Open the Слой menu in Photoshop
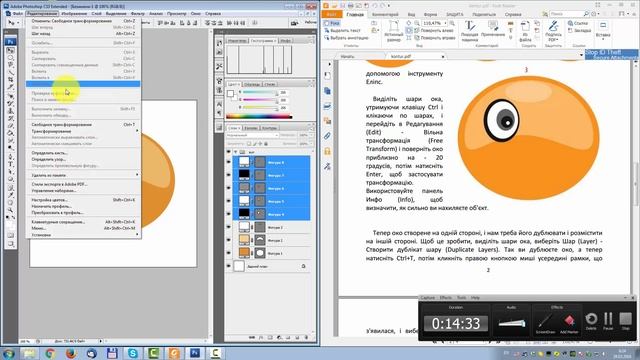The width and height of the screenshot is (640, 360). click(x=96, y=13)
